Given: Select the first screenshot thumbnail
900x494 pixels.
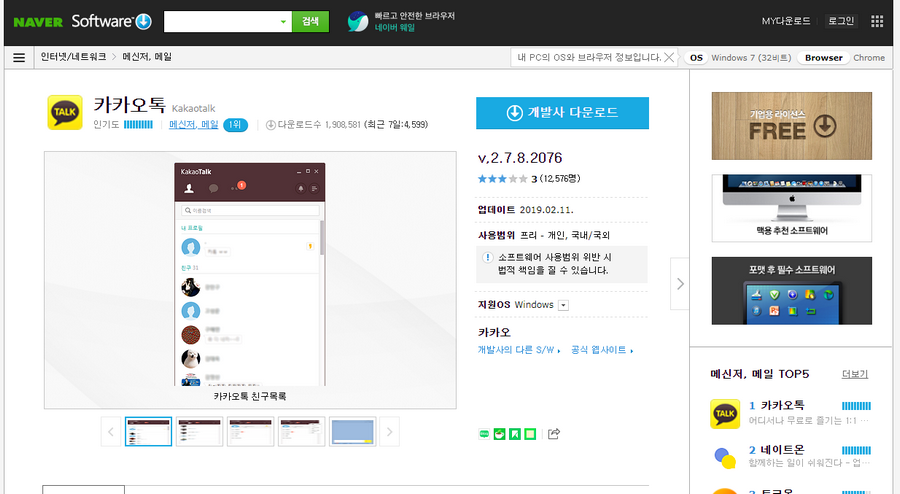Looking at the screenshot, I should click(148, 431).
